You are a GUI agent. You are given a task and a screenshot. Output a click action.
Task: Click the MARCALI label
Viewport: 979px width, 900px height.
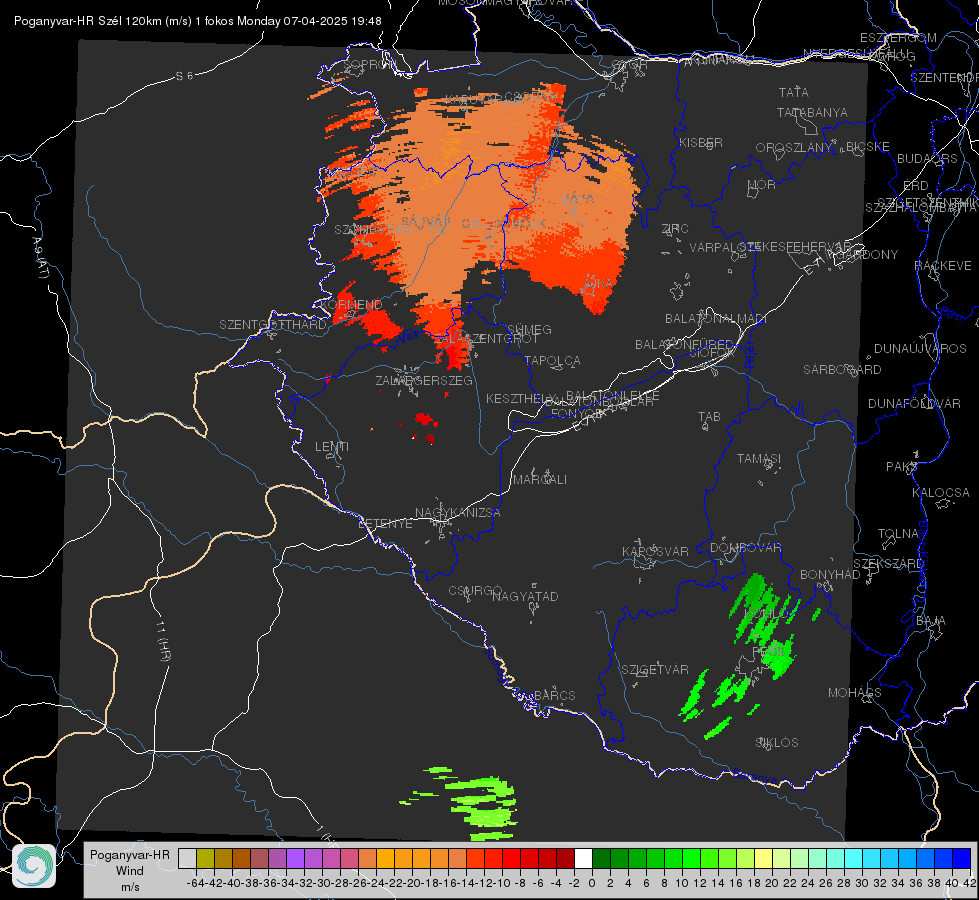540,480
